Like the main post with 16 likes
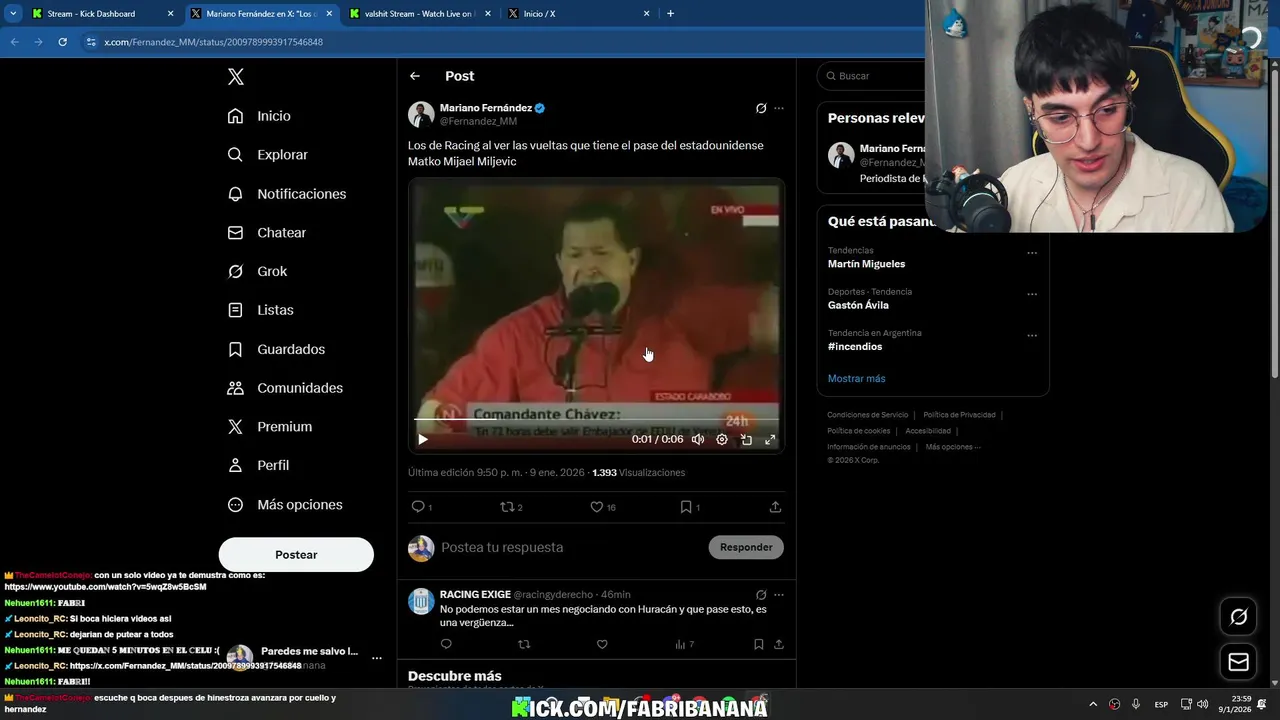Image resolution: width=1280 pixels, height=720 pixels. 597,507
